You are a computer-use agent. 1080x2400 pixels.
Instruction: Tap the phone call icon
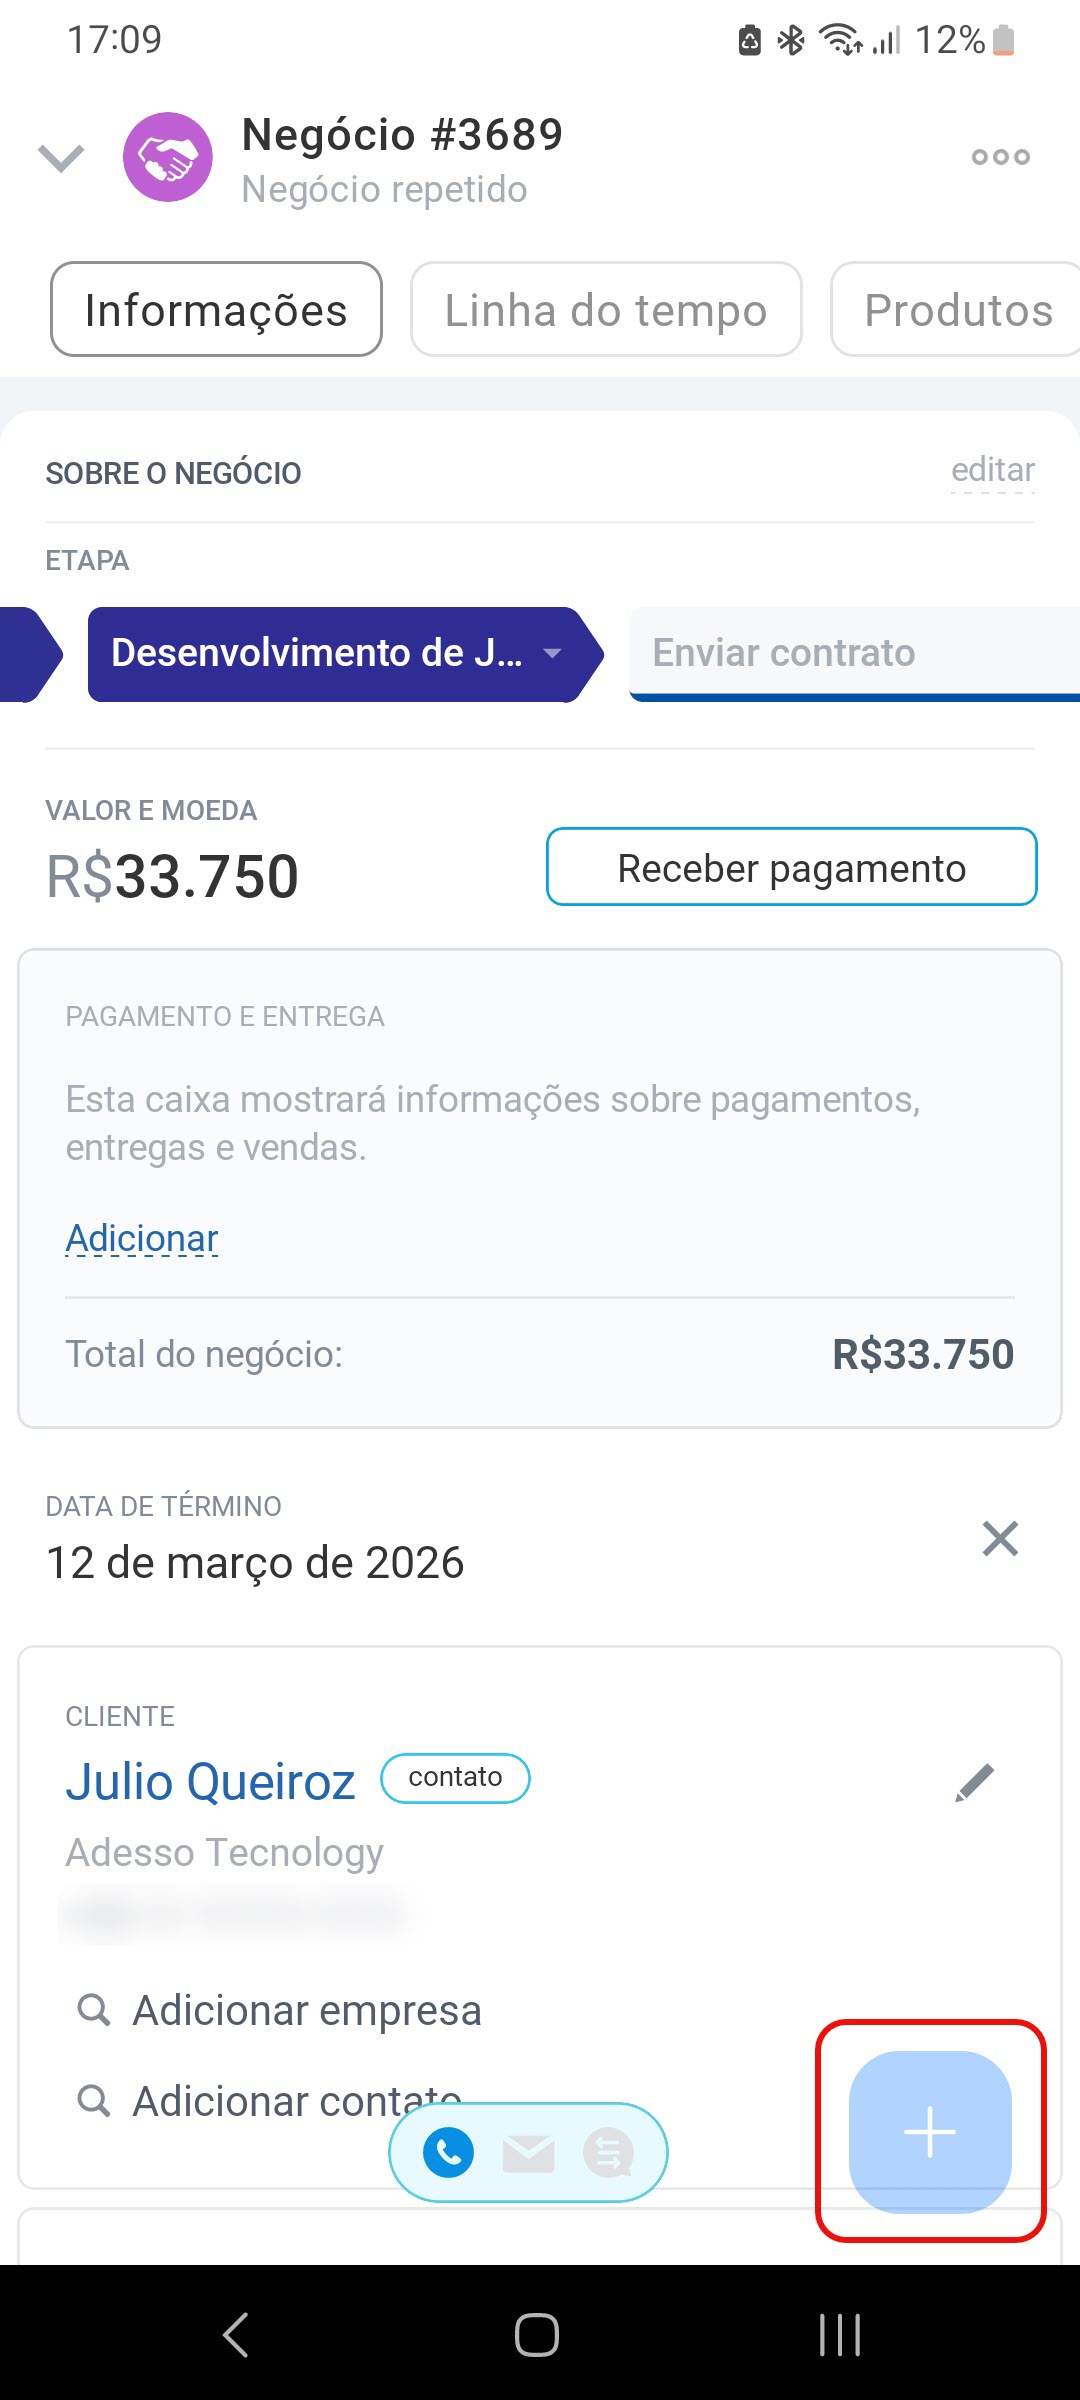[x=448, y=2152]
